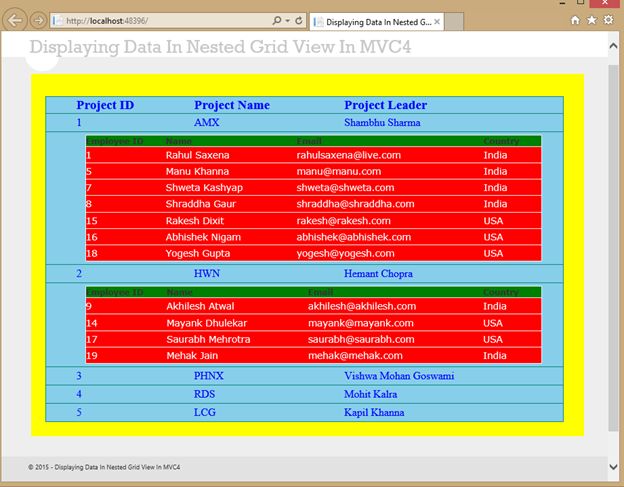Click project name 'PHNX'
624x487 pixels.
(x=209, y=376)
